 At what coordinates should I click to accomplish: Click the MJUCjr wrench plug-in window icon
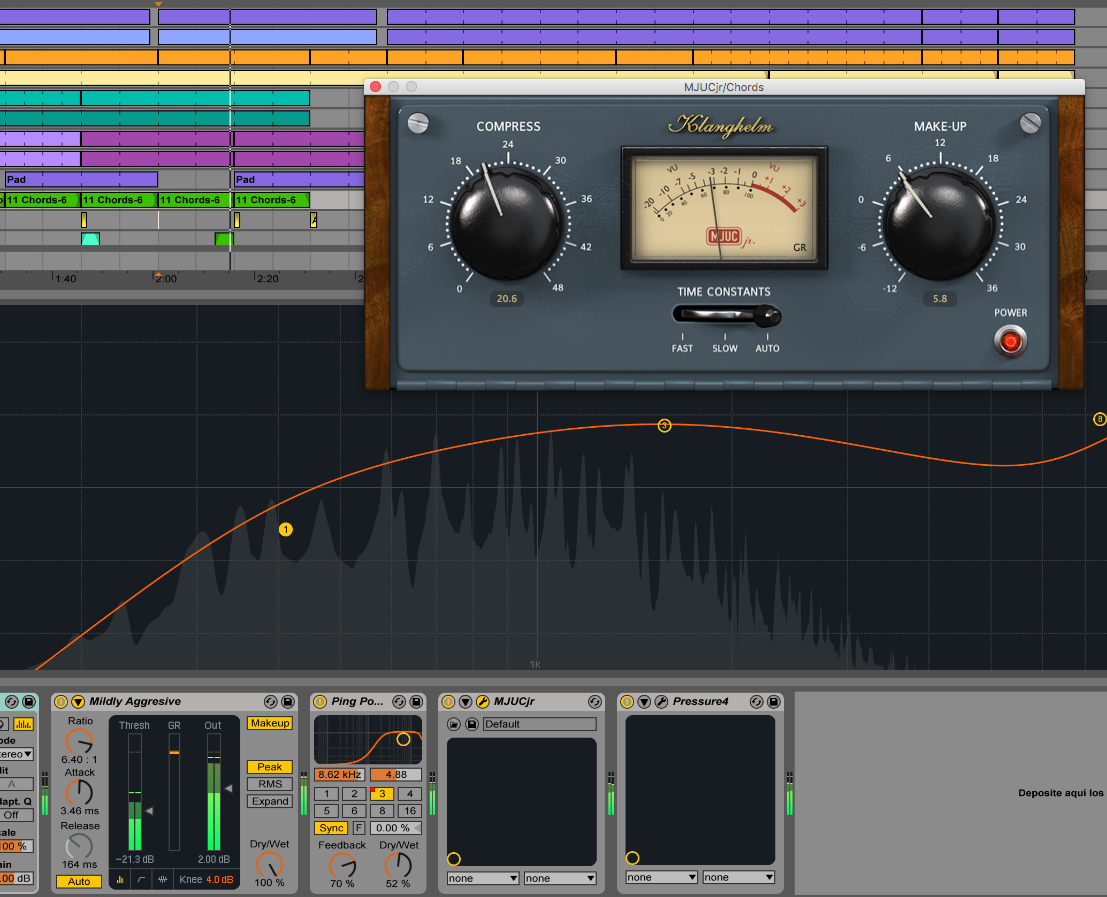click(x=483, y=702)
